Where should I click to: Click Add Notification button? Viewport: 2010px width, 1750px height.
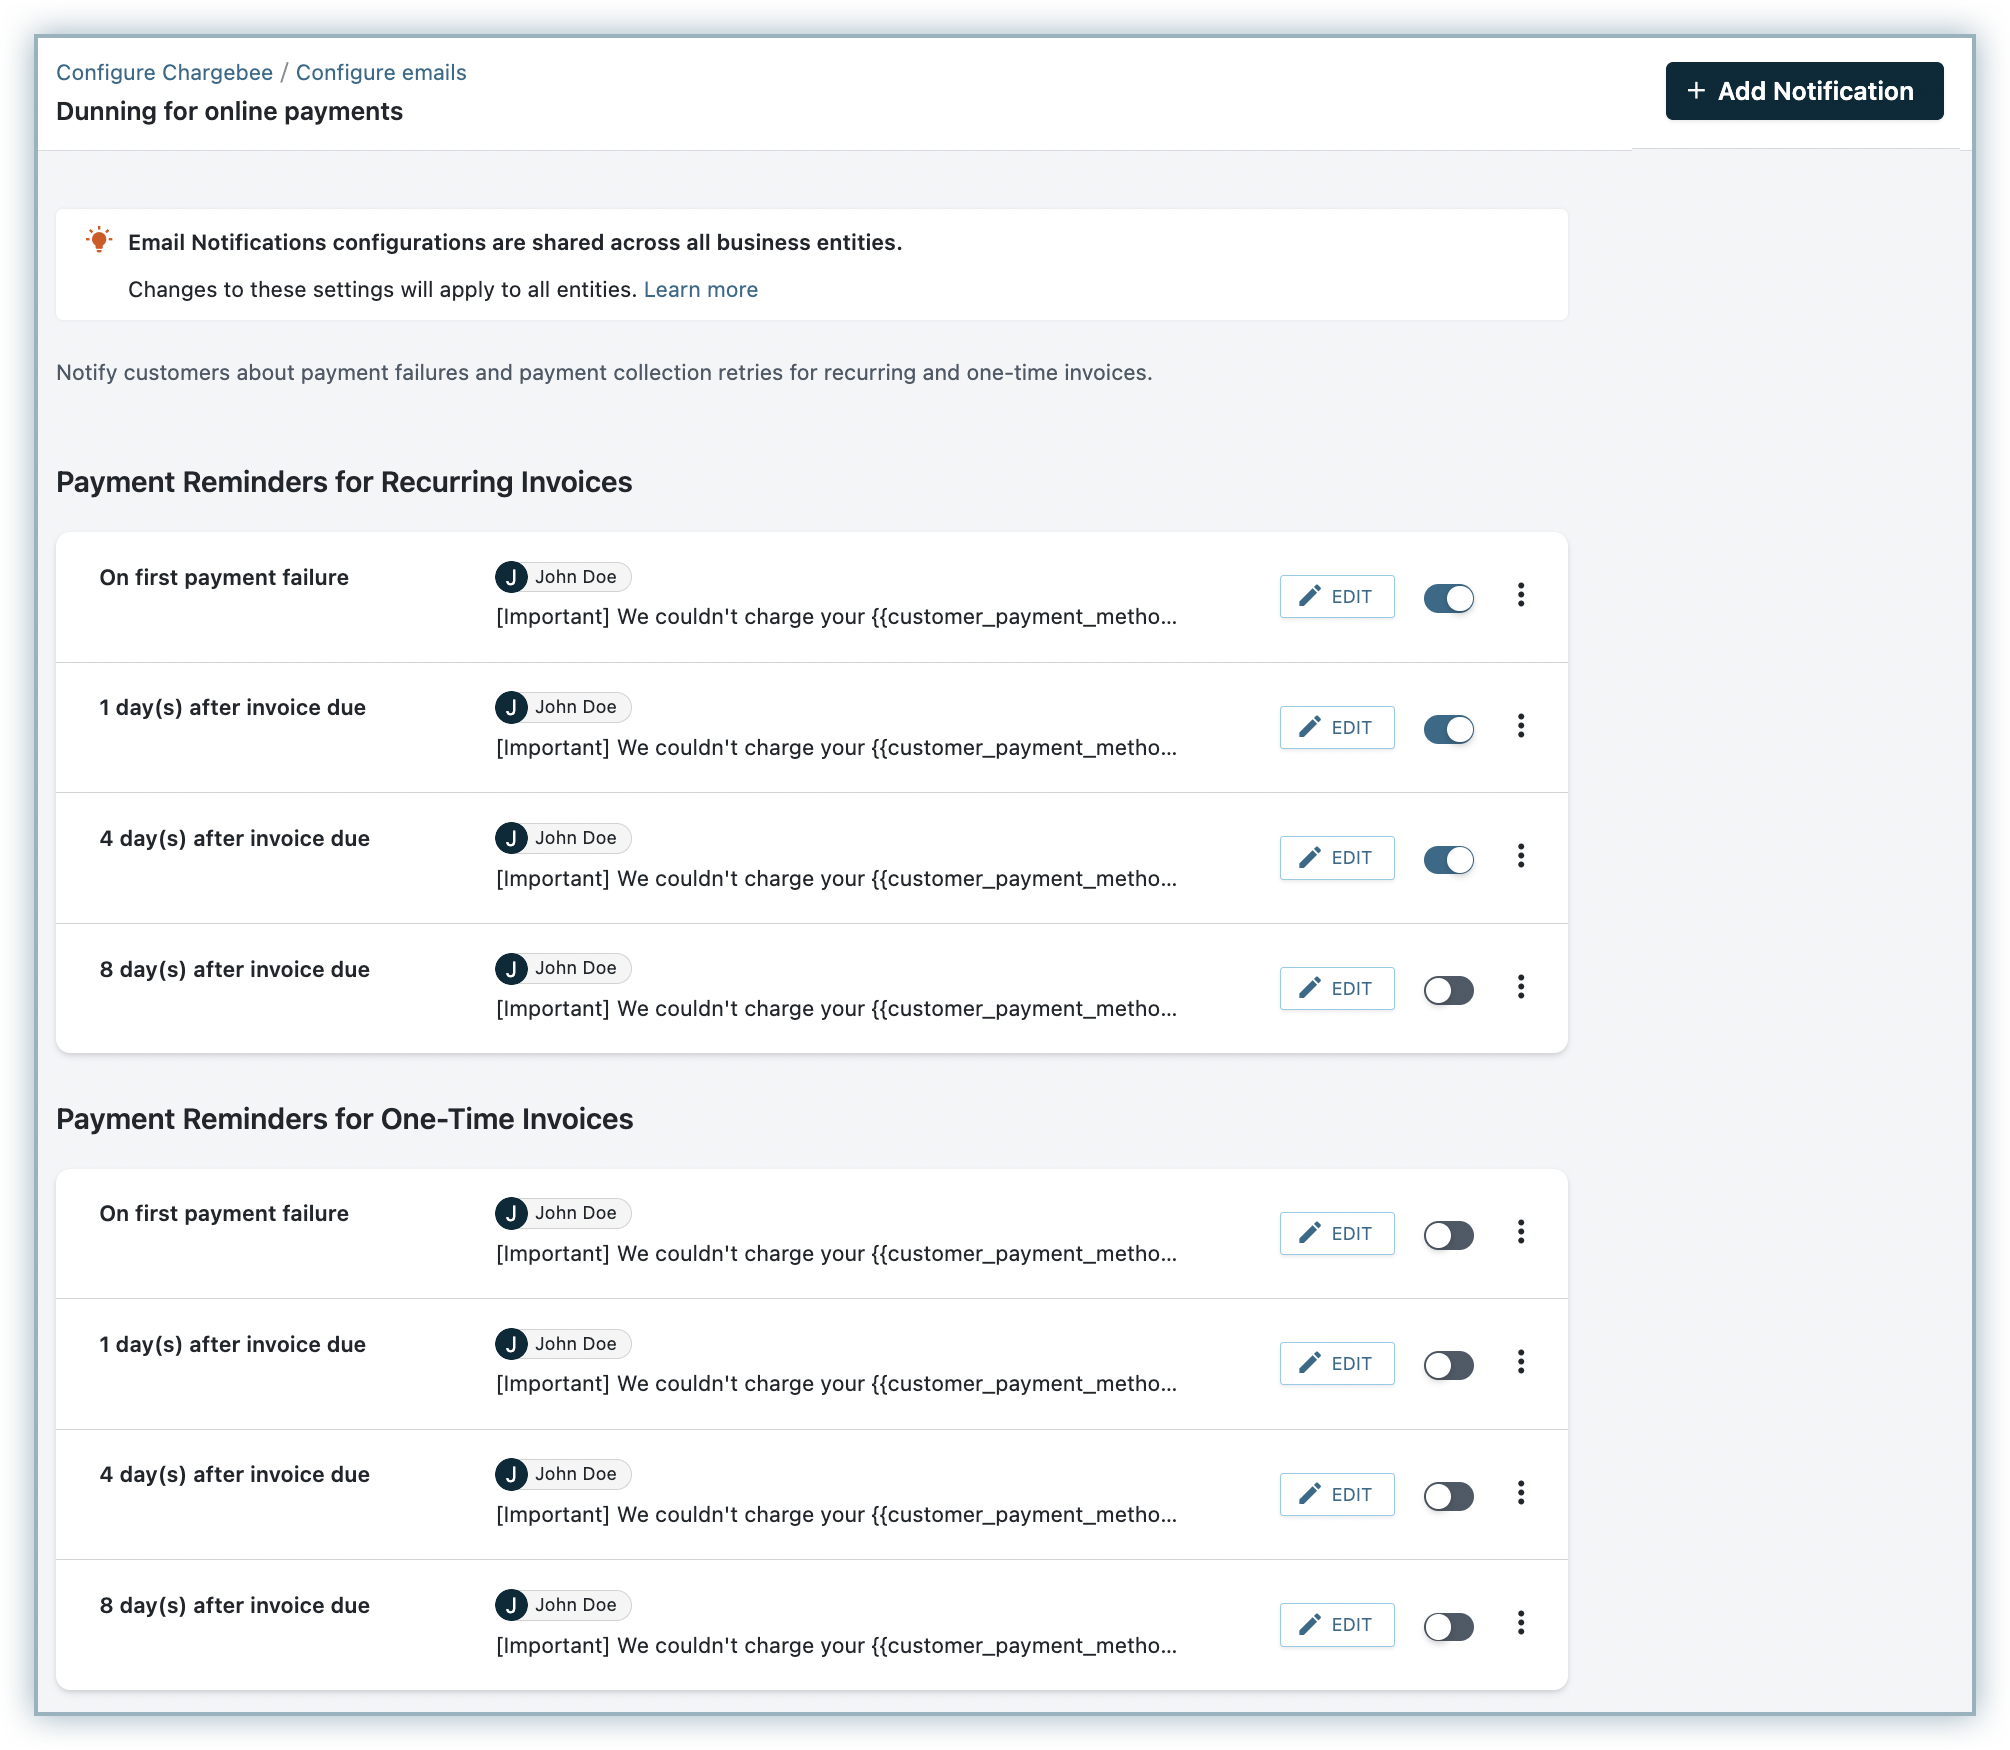(1803, 91)
